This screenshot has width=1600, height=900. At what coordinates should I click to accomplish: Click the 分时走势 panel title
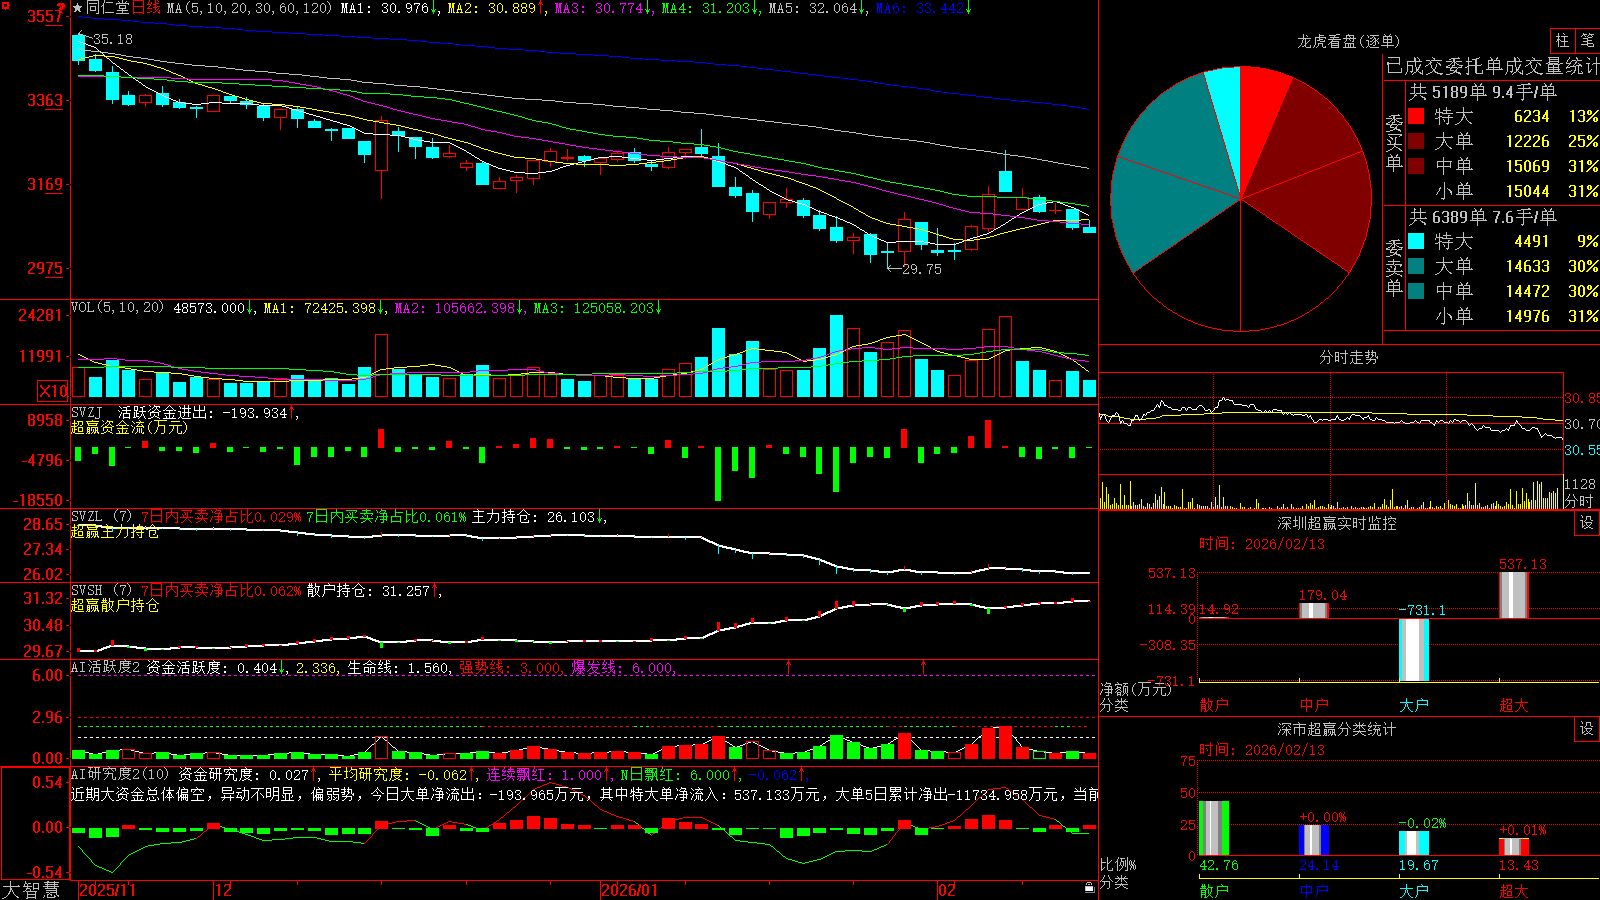(1348, 357)
